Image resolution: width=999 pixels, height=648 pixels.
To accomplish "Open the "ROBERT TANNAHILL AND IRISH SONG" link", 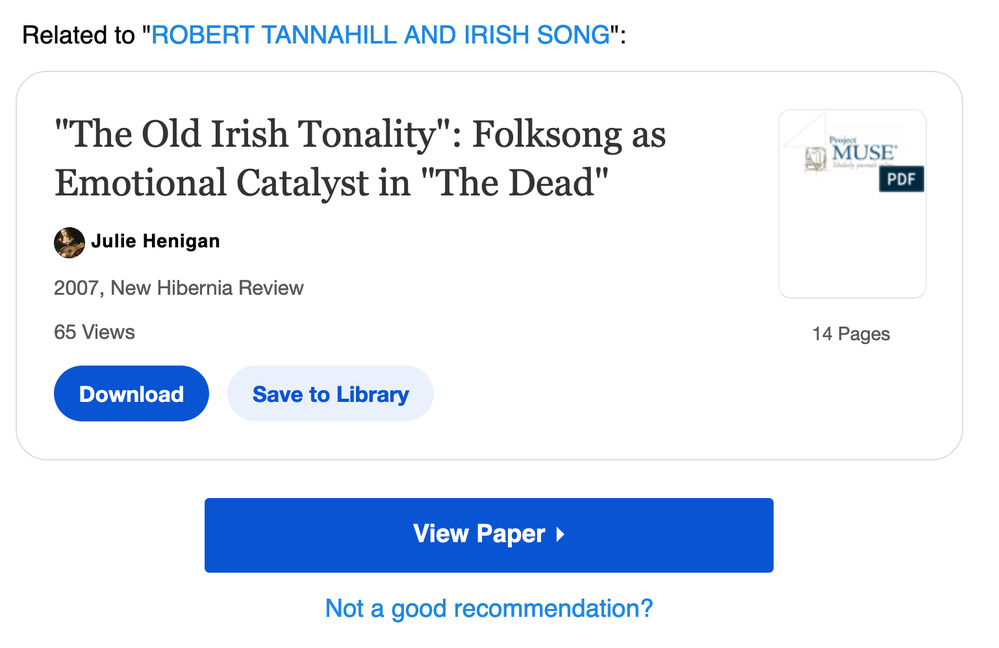I will tap(380, 36).
